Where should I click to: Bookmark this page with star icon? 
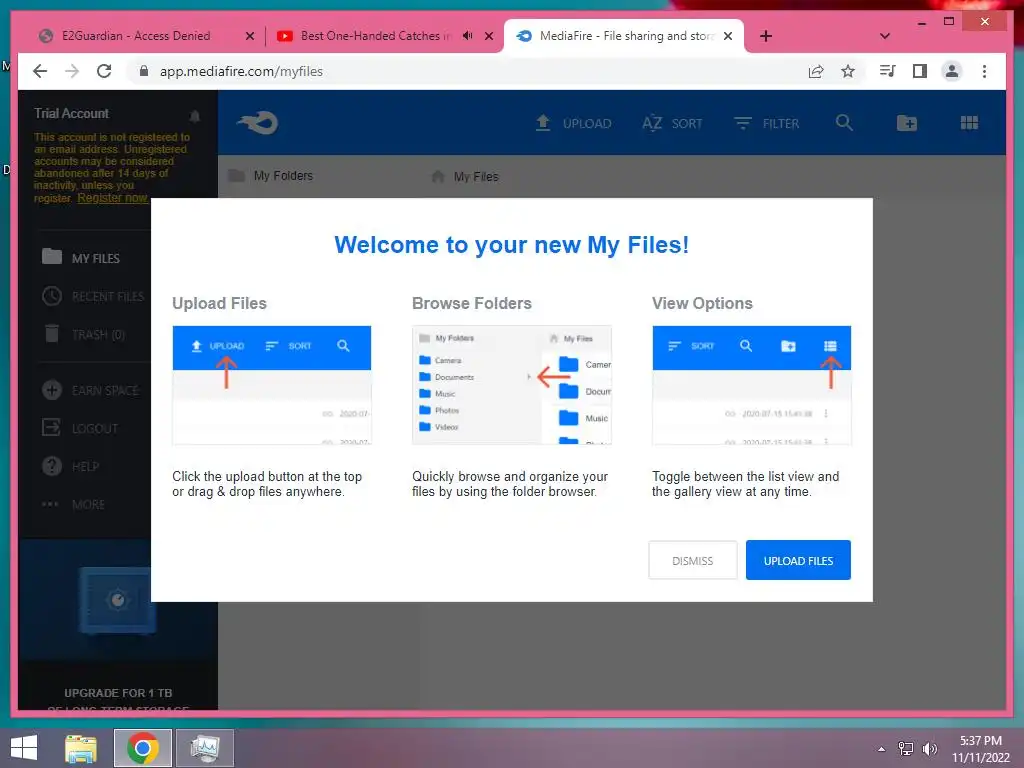(x=848, y=71)
